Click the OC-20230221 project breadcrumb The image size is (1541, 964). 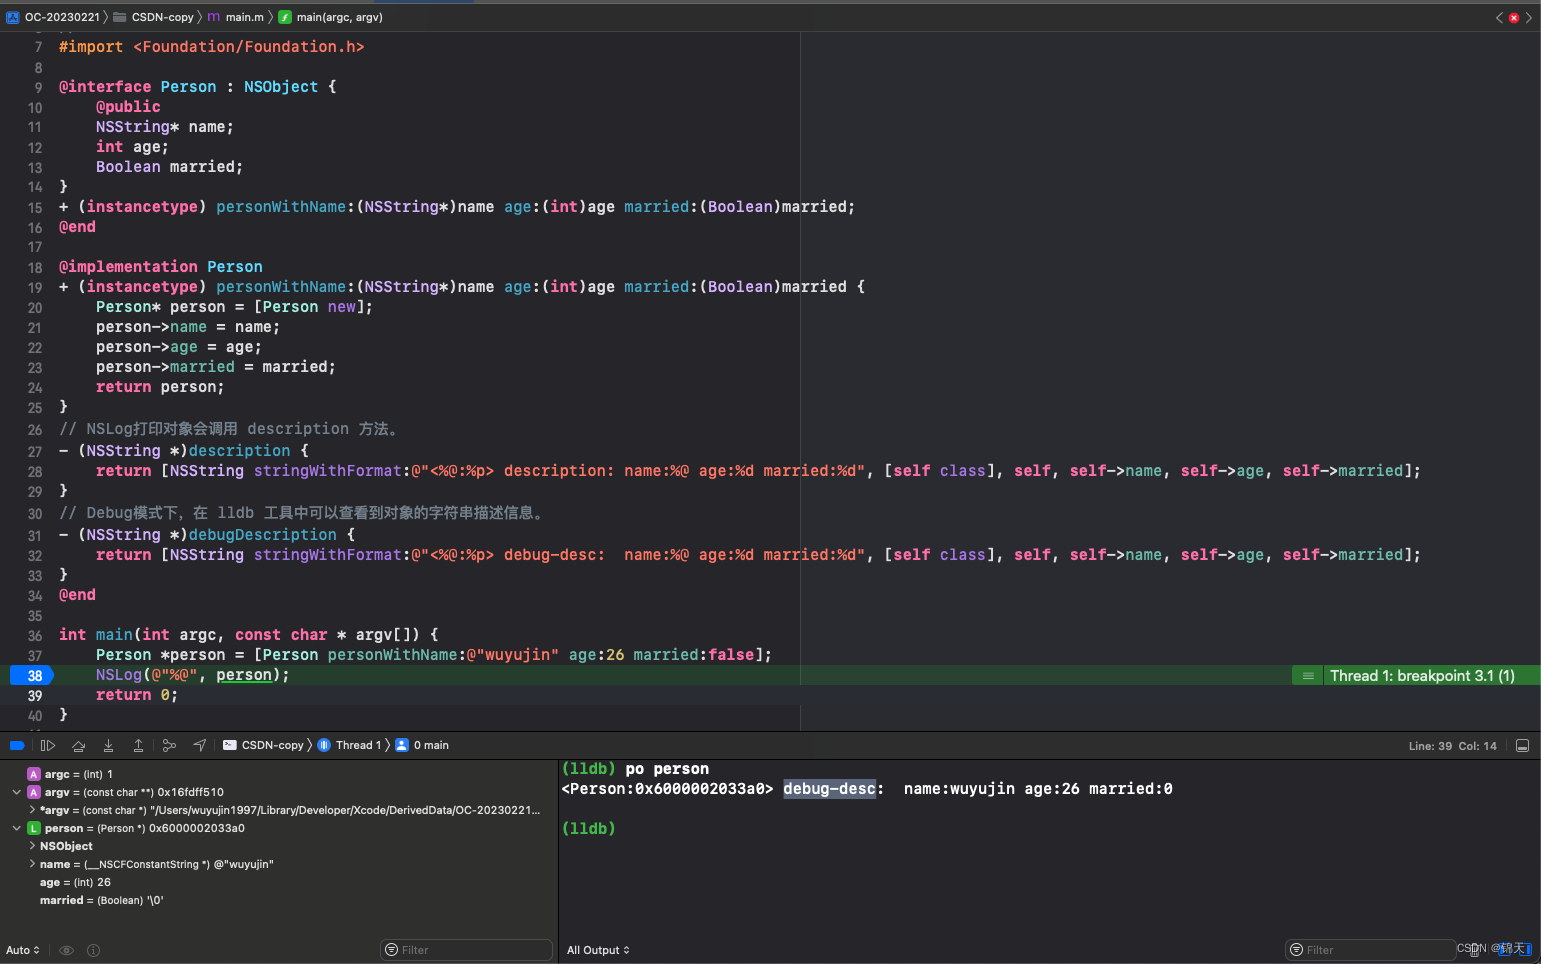[x=53, y=17]
